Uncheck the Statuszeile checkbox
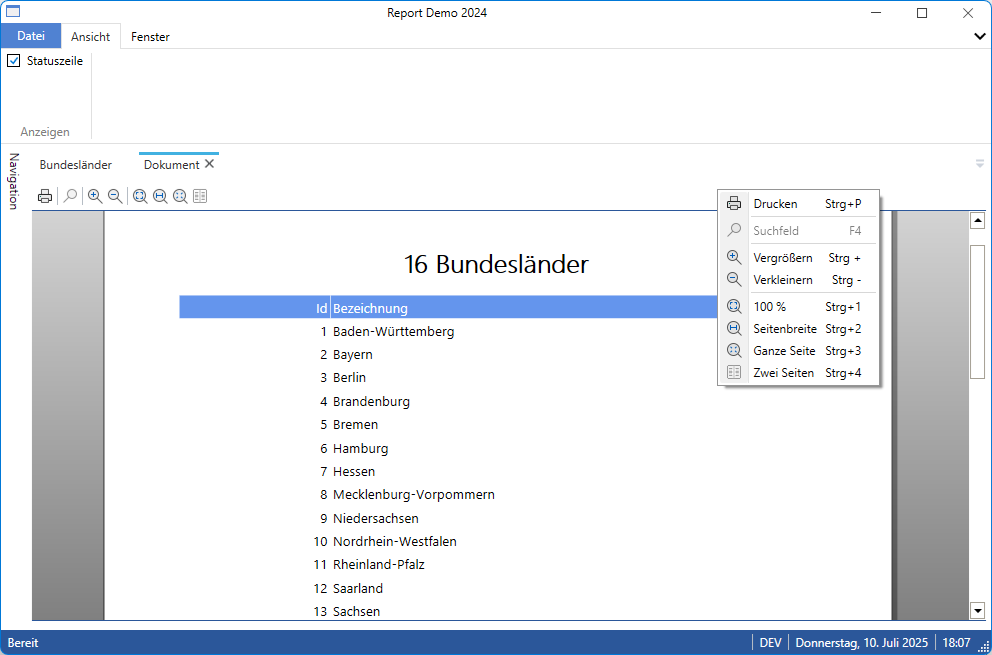The height and width of the screenshot is (655, 992). [x=14, y=61]
